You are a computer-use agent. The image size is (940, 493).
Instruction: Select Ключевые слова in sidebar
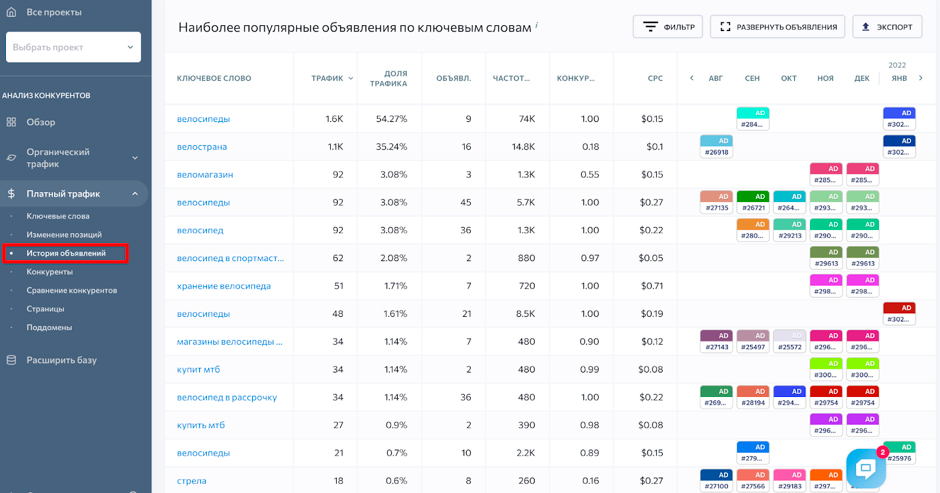coord(58,216)
